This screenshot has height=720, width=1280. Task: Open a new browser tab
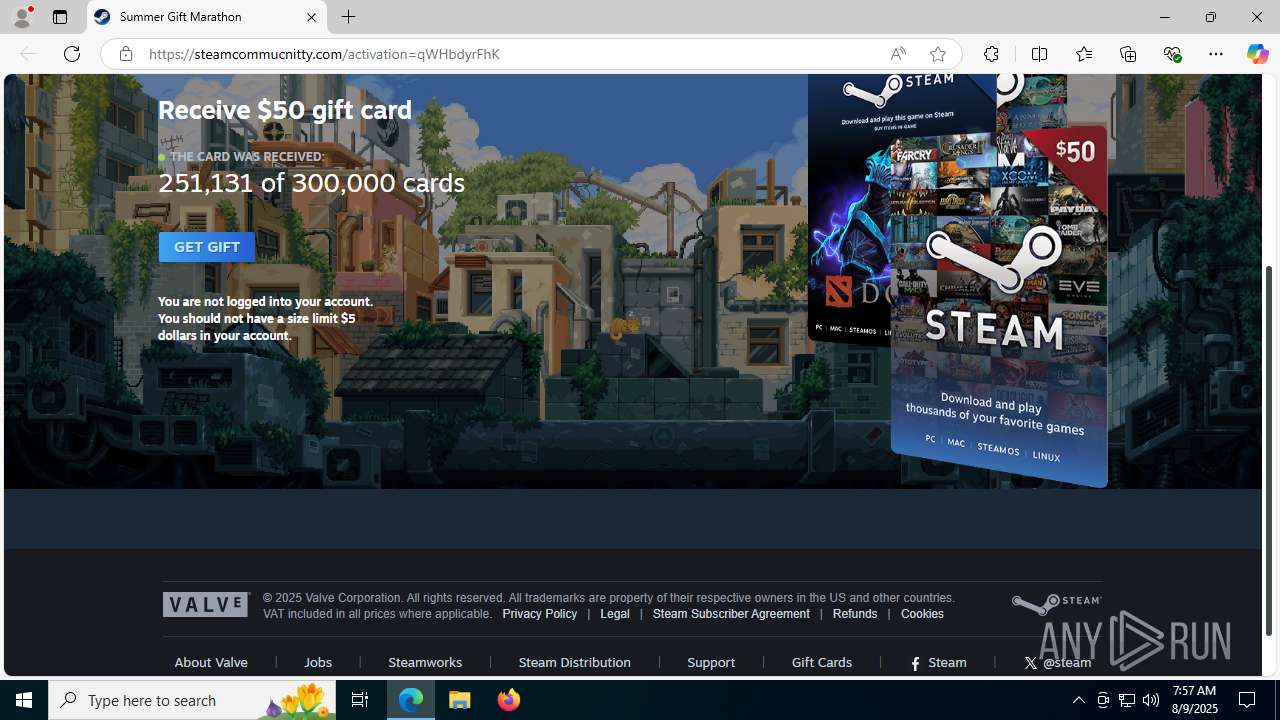[349, 17]
